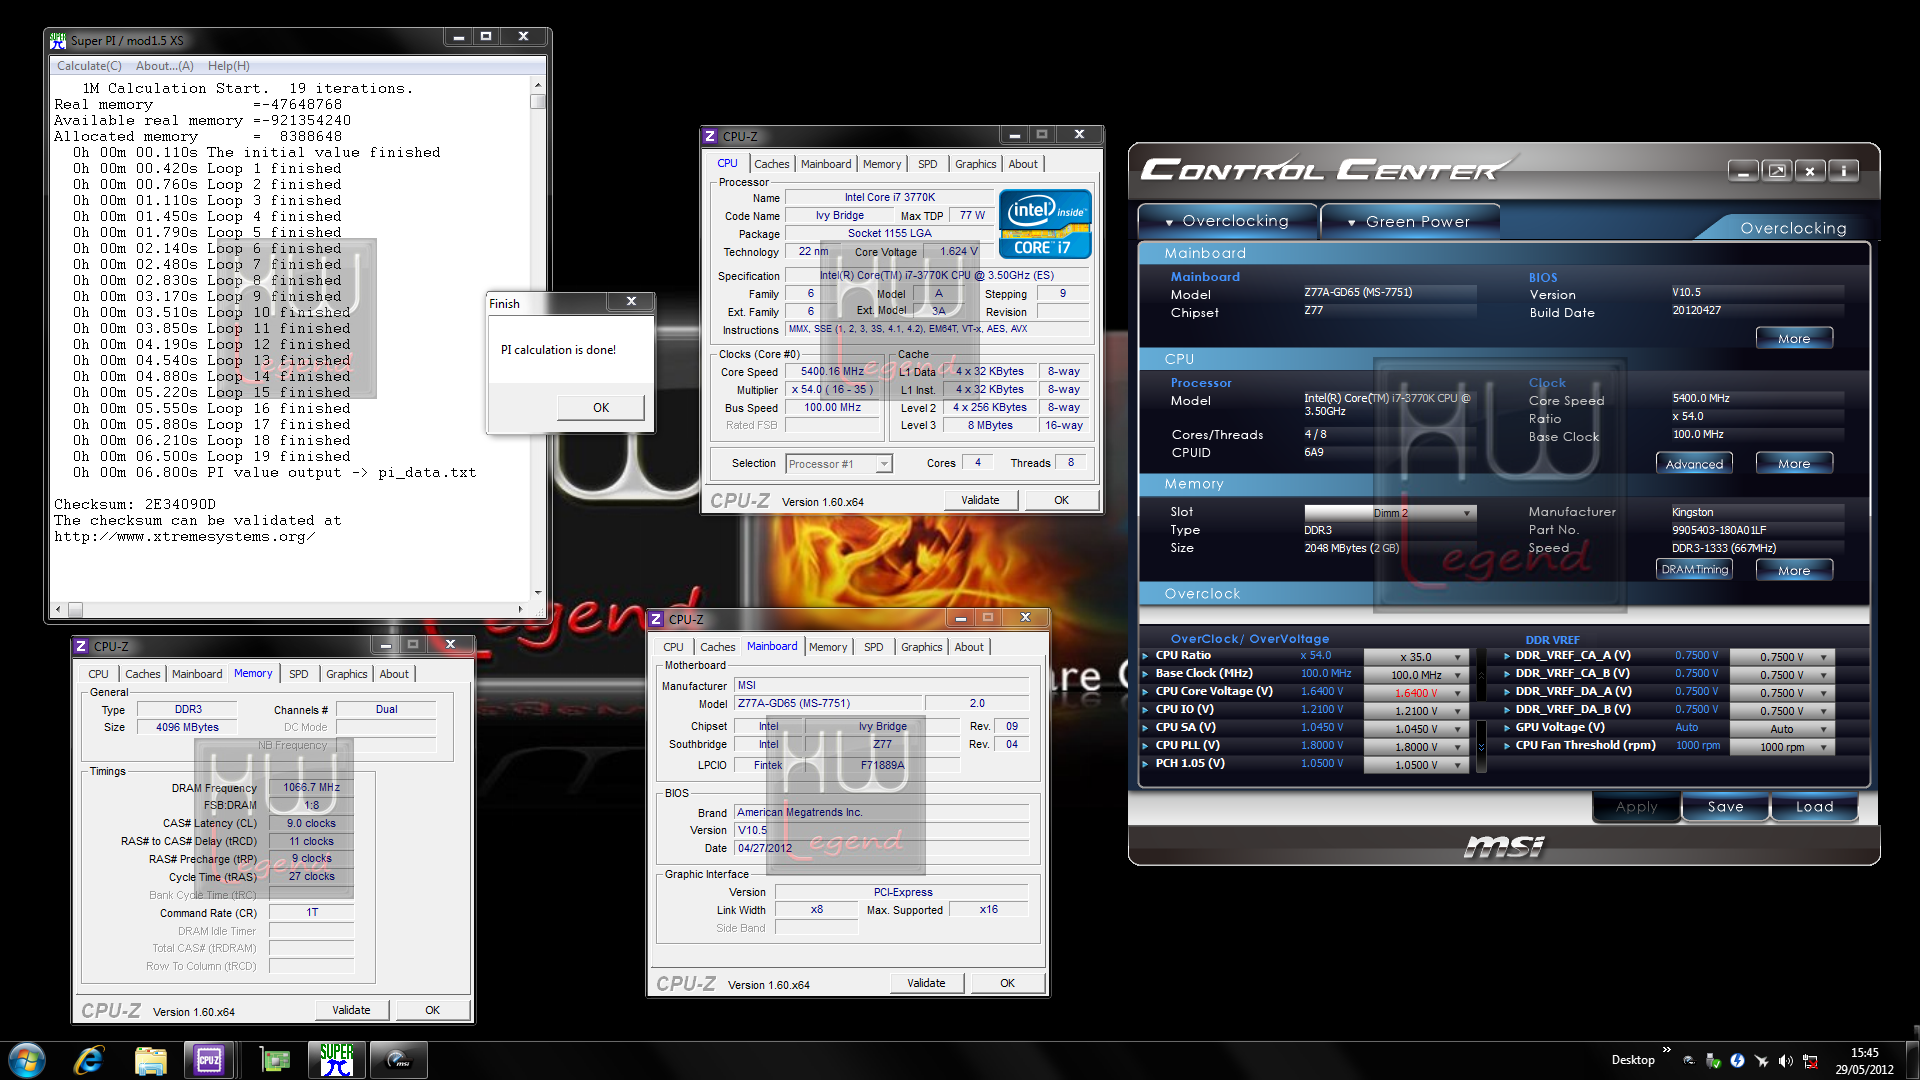Open the Dimm 2 memory slot dropdown
Screen dimensions: 1920x1080
click(x=1389, y=513)
